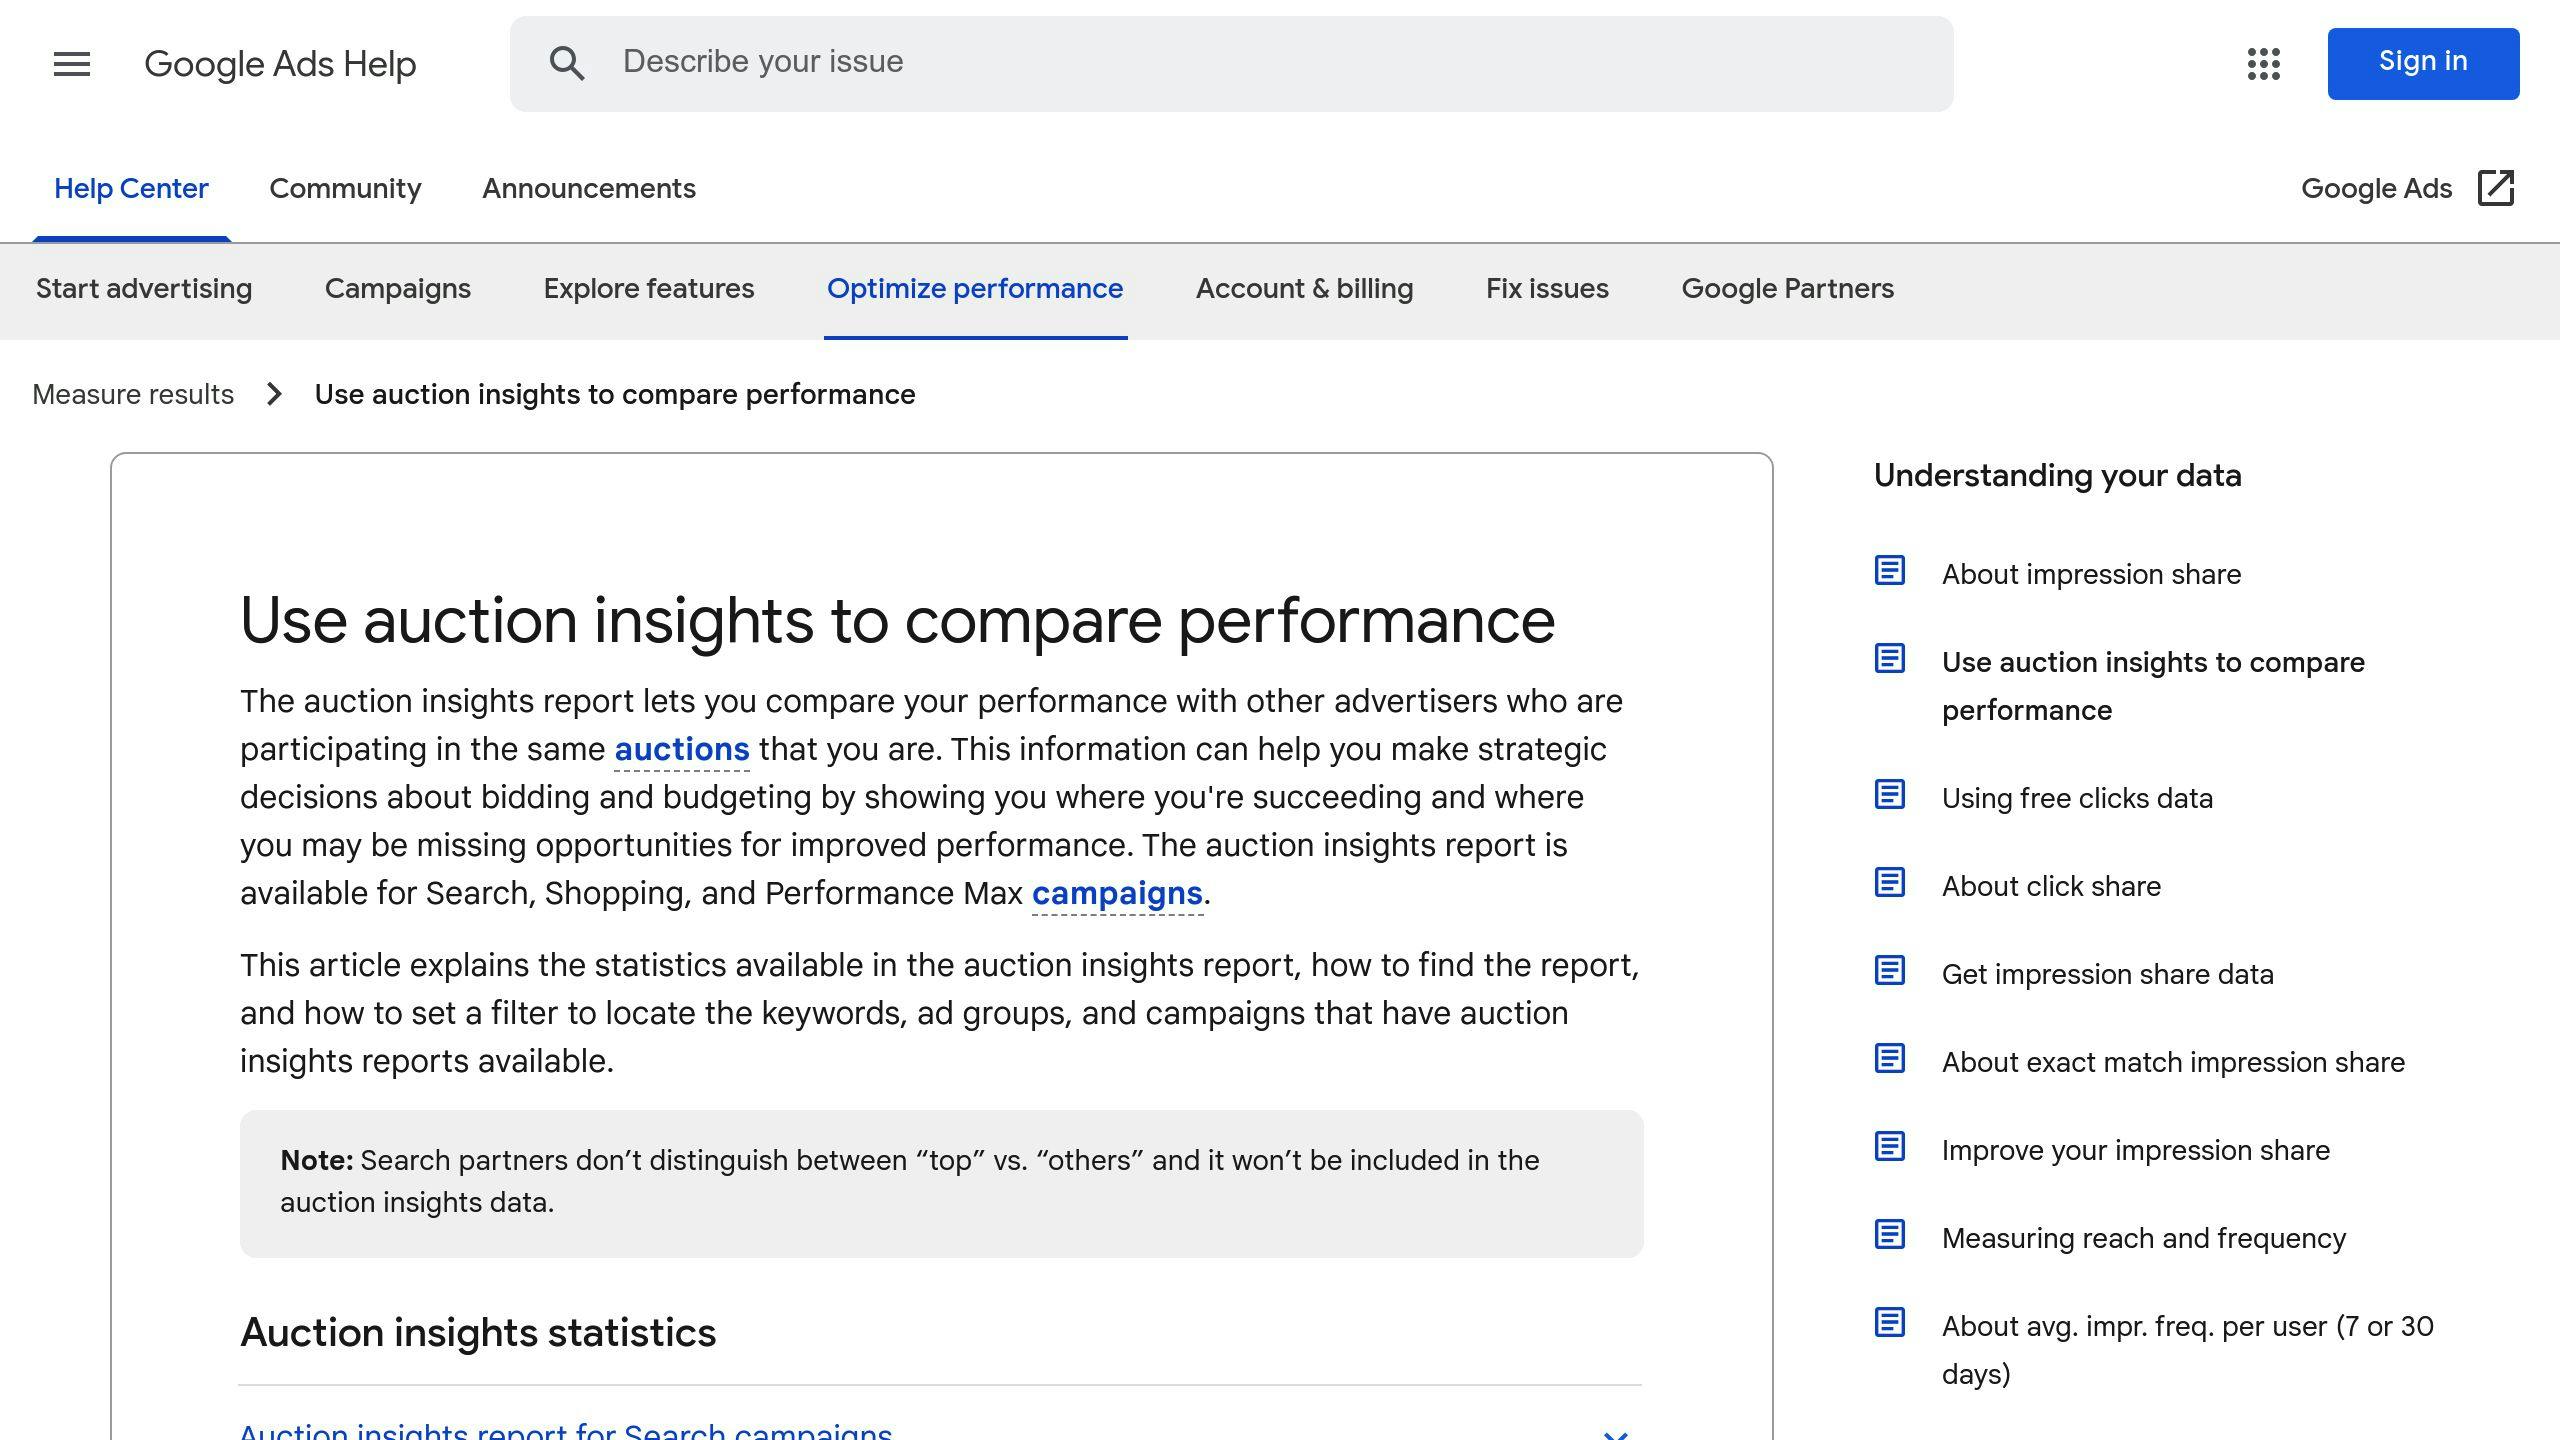This screenshot has width=2560, height=1440.
Task: Click the breadcrumb chevron arrow
Action: pyautogui.click(x=275, y=394)
